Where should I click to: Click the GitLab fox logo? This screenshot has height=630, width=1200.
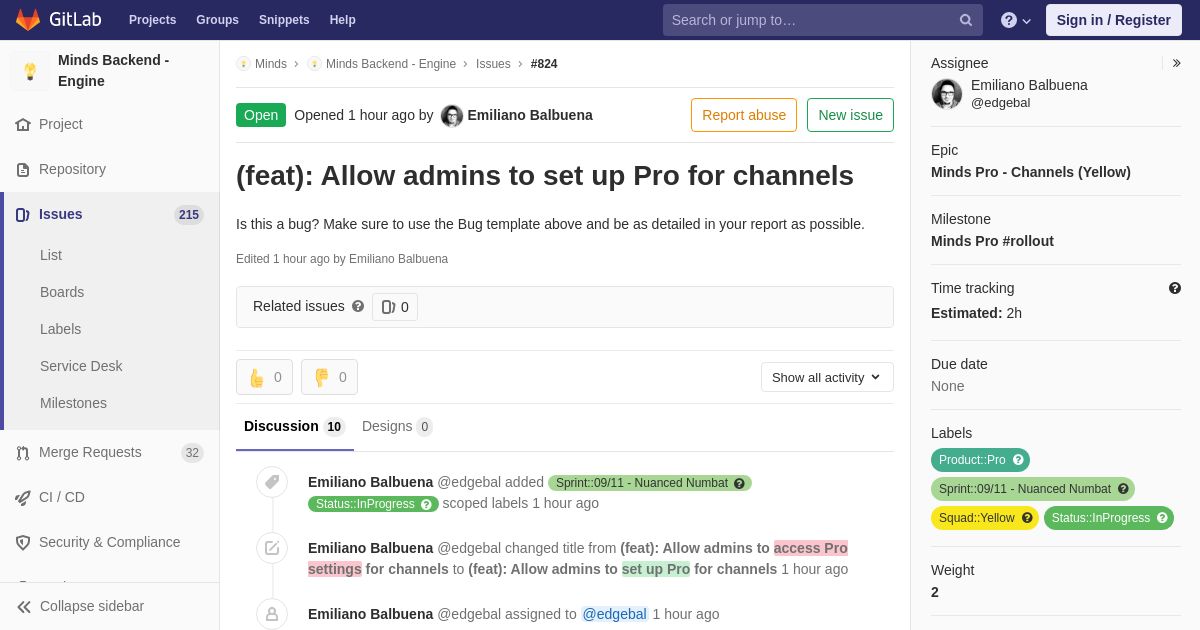[28, 20]
